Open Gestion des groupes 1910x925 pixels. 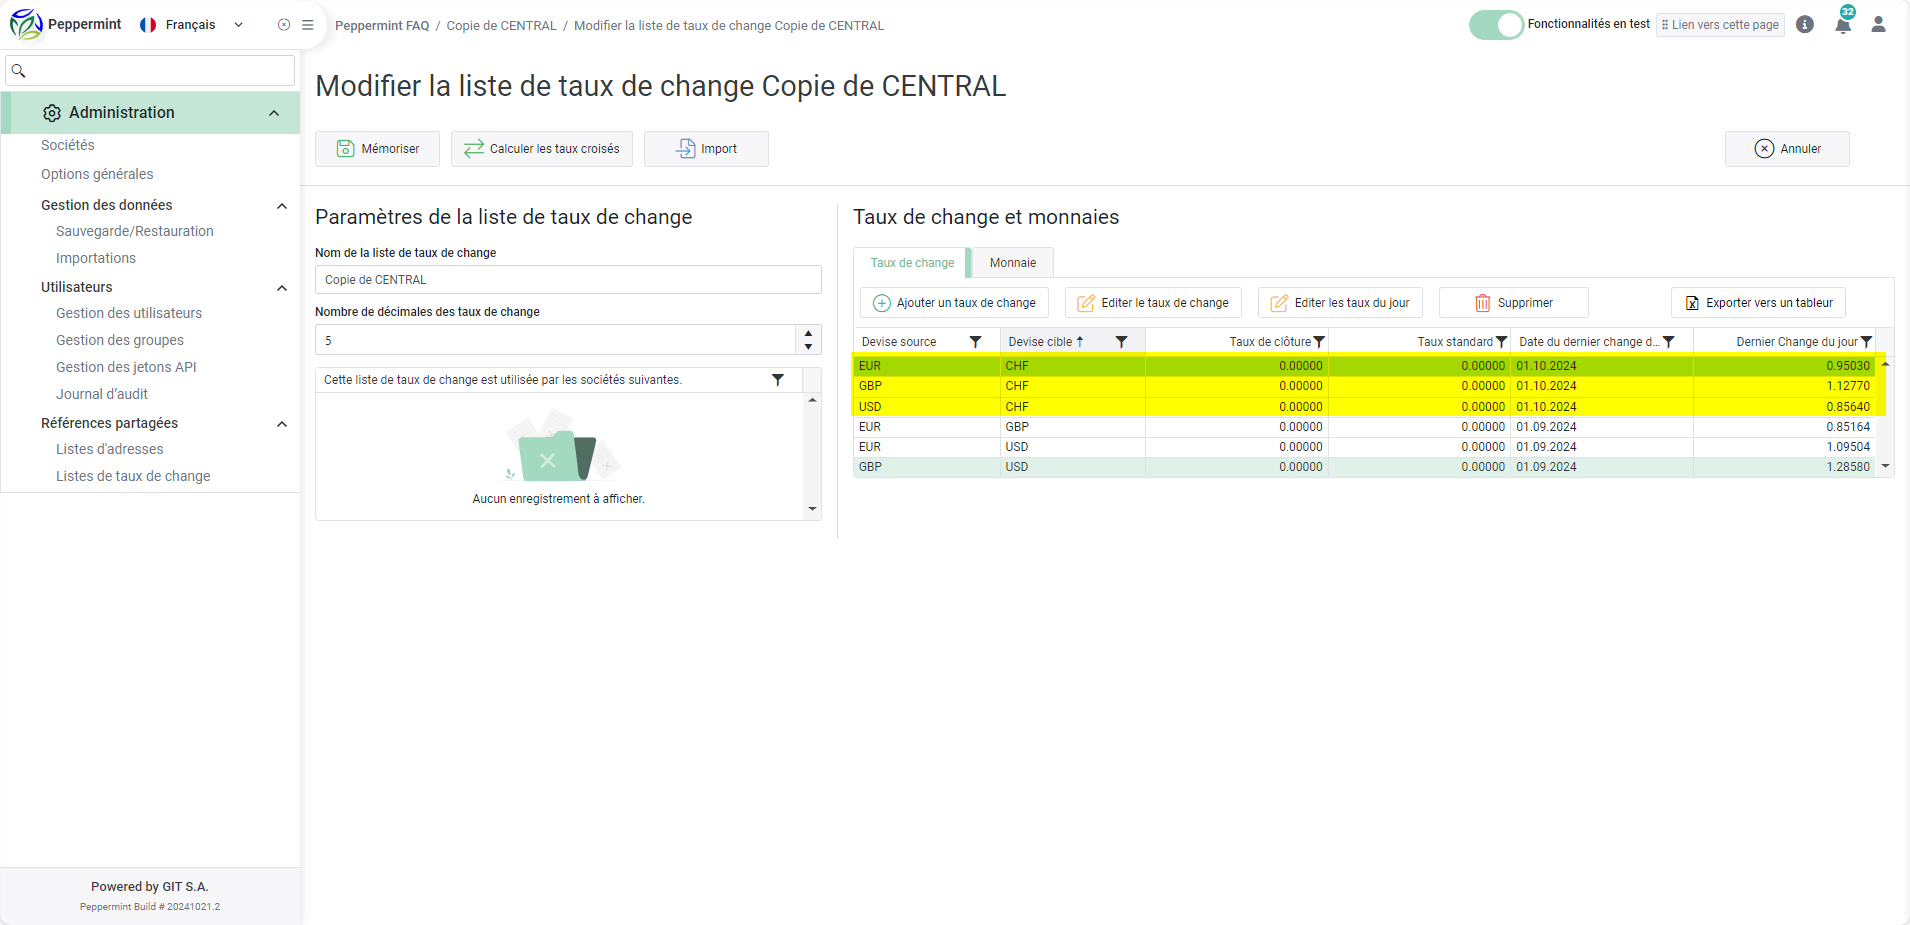click(x=120, y=340)
